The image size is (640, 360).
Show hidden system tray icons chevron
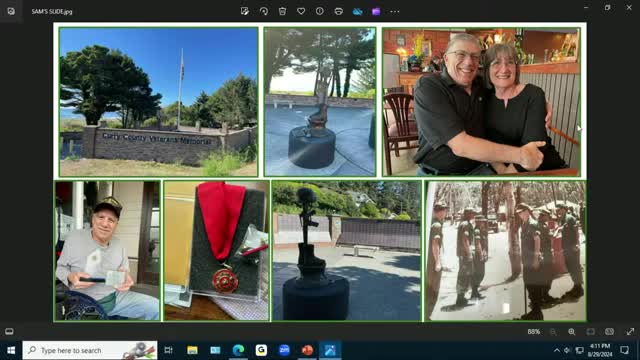[557, 350]
